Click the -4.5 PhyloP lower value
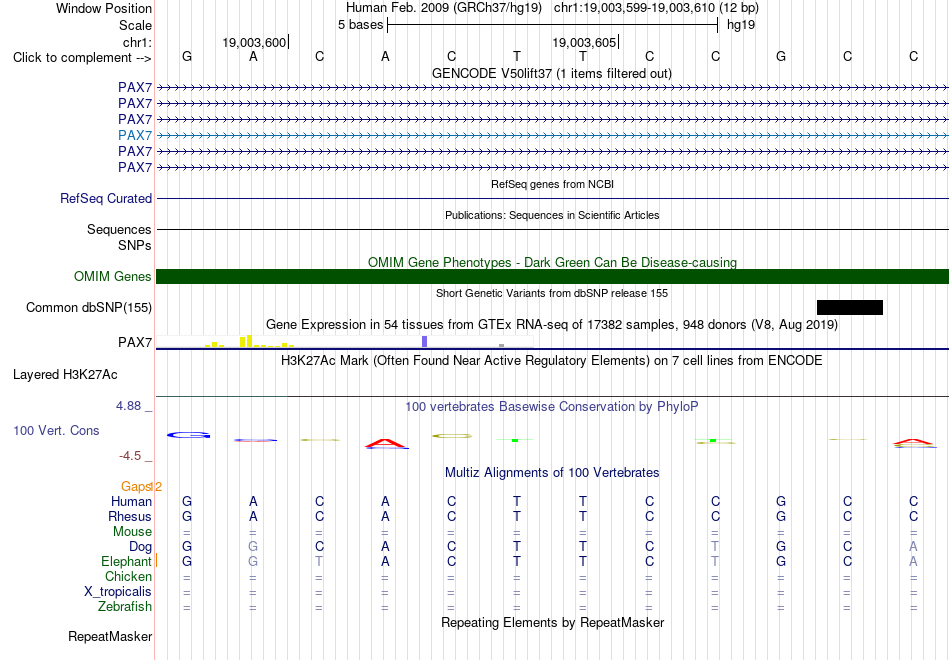This screenshot has width=950, height=660. click(x=130, y=456)
